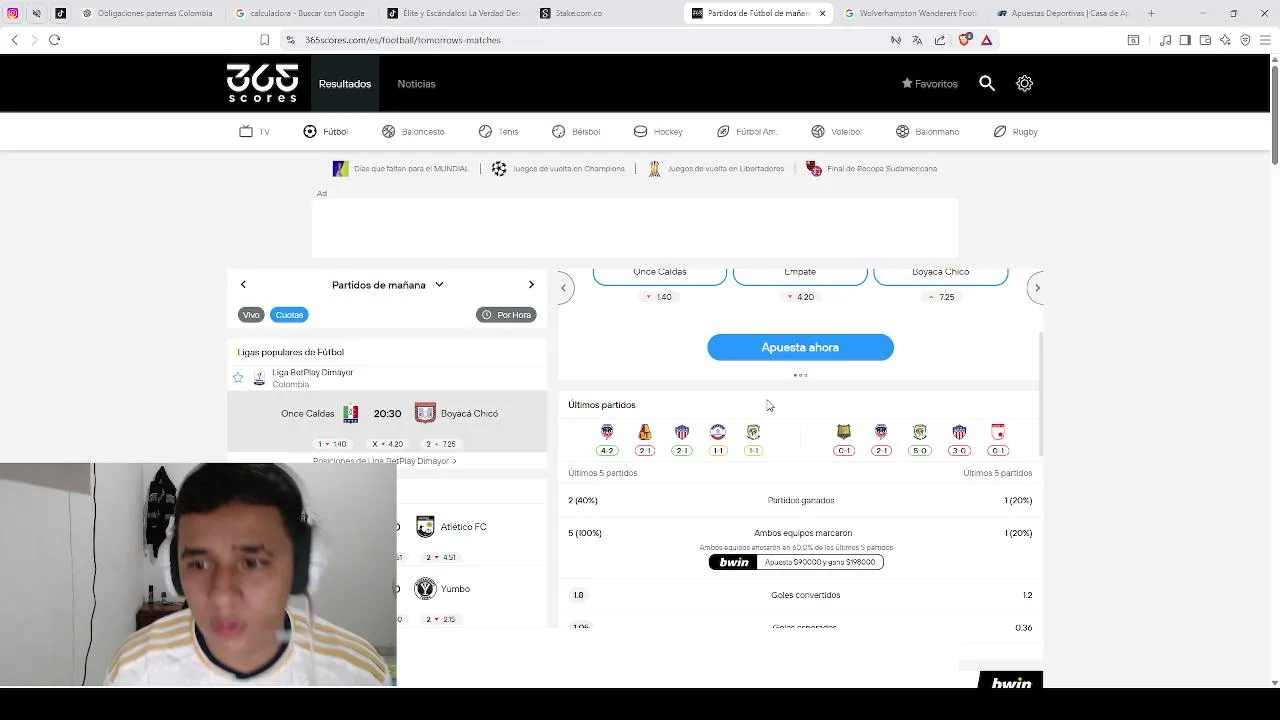Image resolution: width=1280 pixels, height=720 pixels.
Task: Click the Apuesta ahora button
Action: click(800, 347)
